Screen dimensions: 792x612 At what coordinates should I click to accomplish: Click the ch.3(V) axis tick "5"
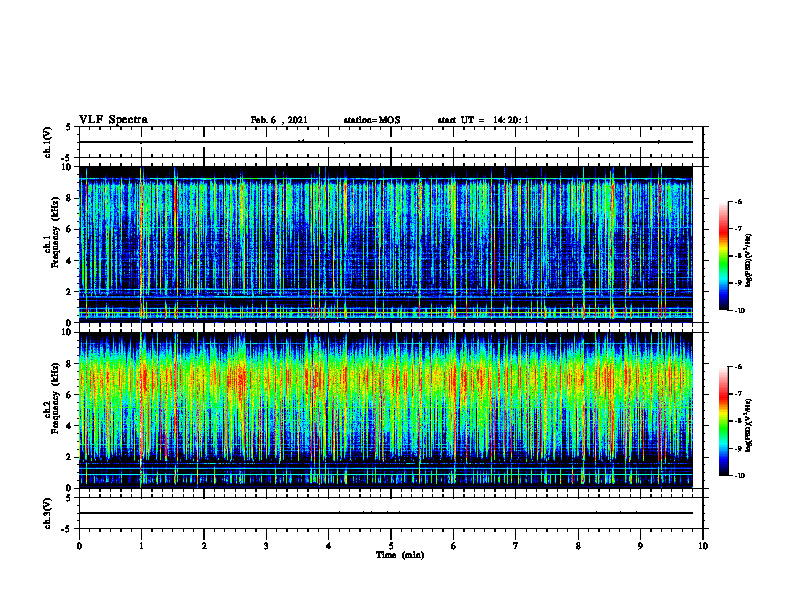[68, 498]
